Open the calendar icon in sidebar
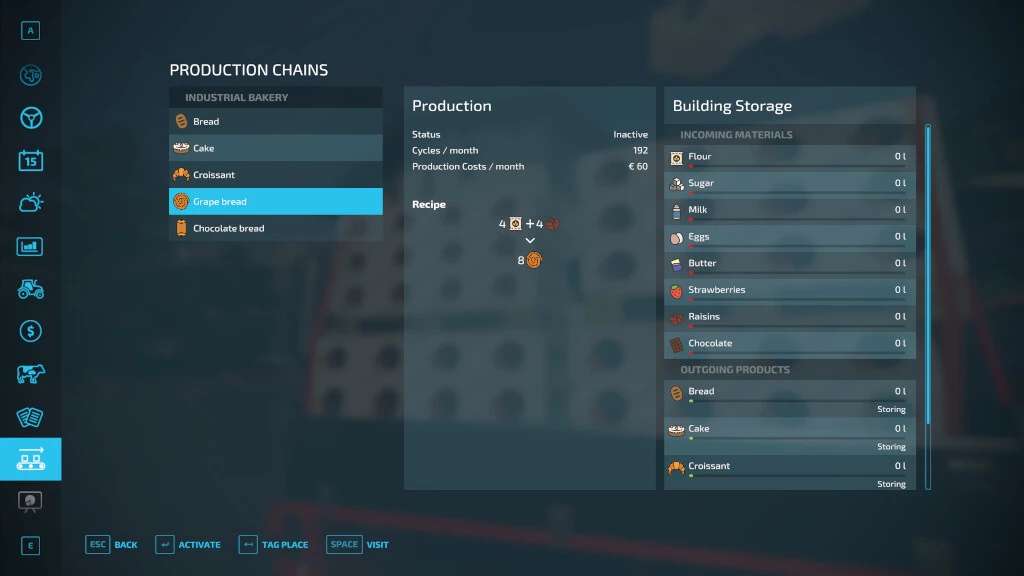The image size is (1024, 576). coord(30,160)
